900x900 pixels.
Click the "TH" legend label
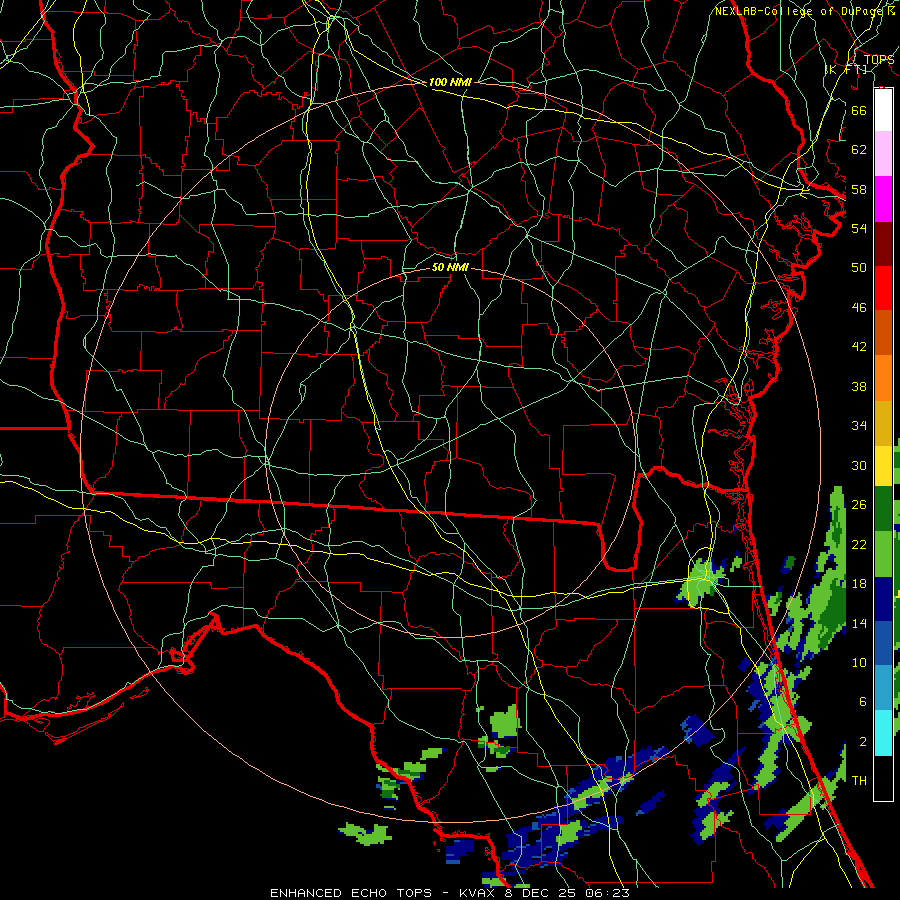pos(859,781)
